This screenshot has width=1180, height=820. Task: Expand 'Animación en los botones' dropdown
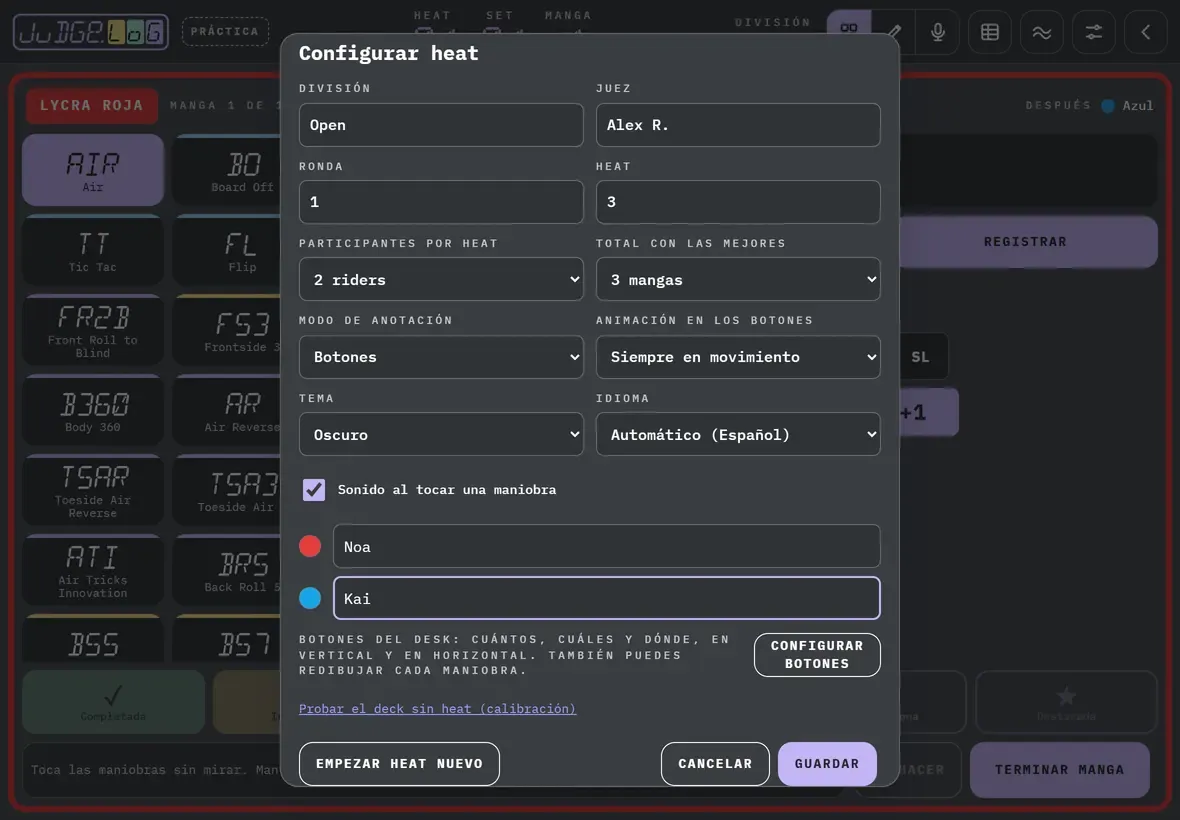[x=738, y=357]
